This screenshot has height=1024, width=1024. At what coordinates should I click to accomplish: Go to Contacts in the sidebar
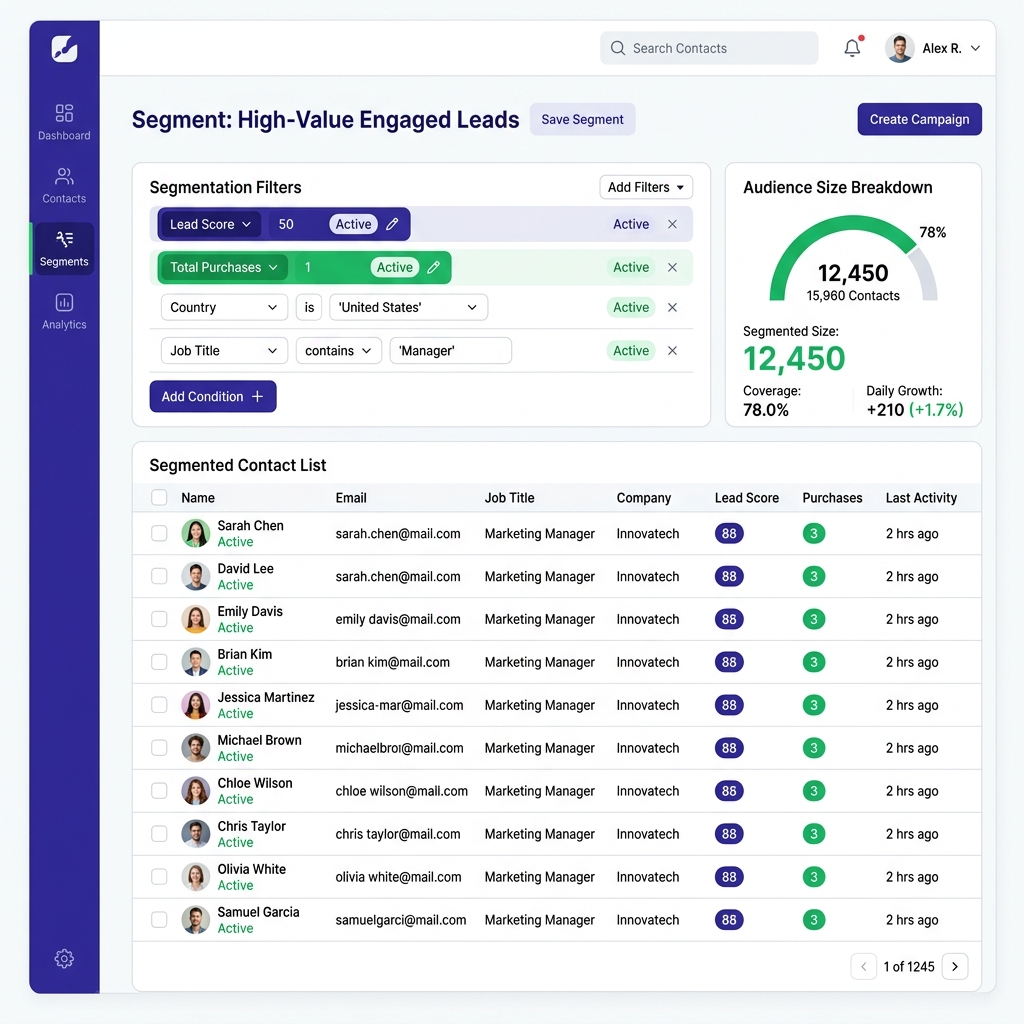pyautogui.click(x=64, y=185)
